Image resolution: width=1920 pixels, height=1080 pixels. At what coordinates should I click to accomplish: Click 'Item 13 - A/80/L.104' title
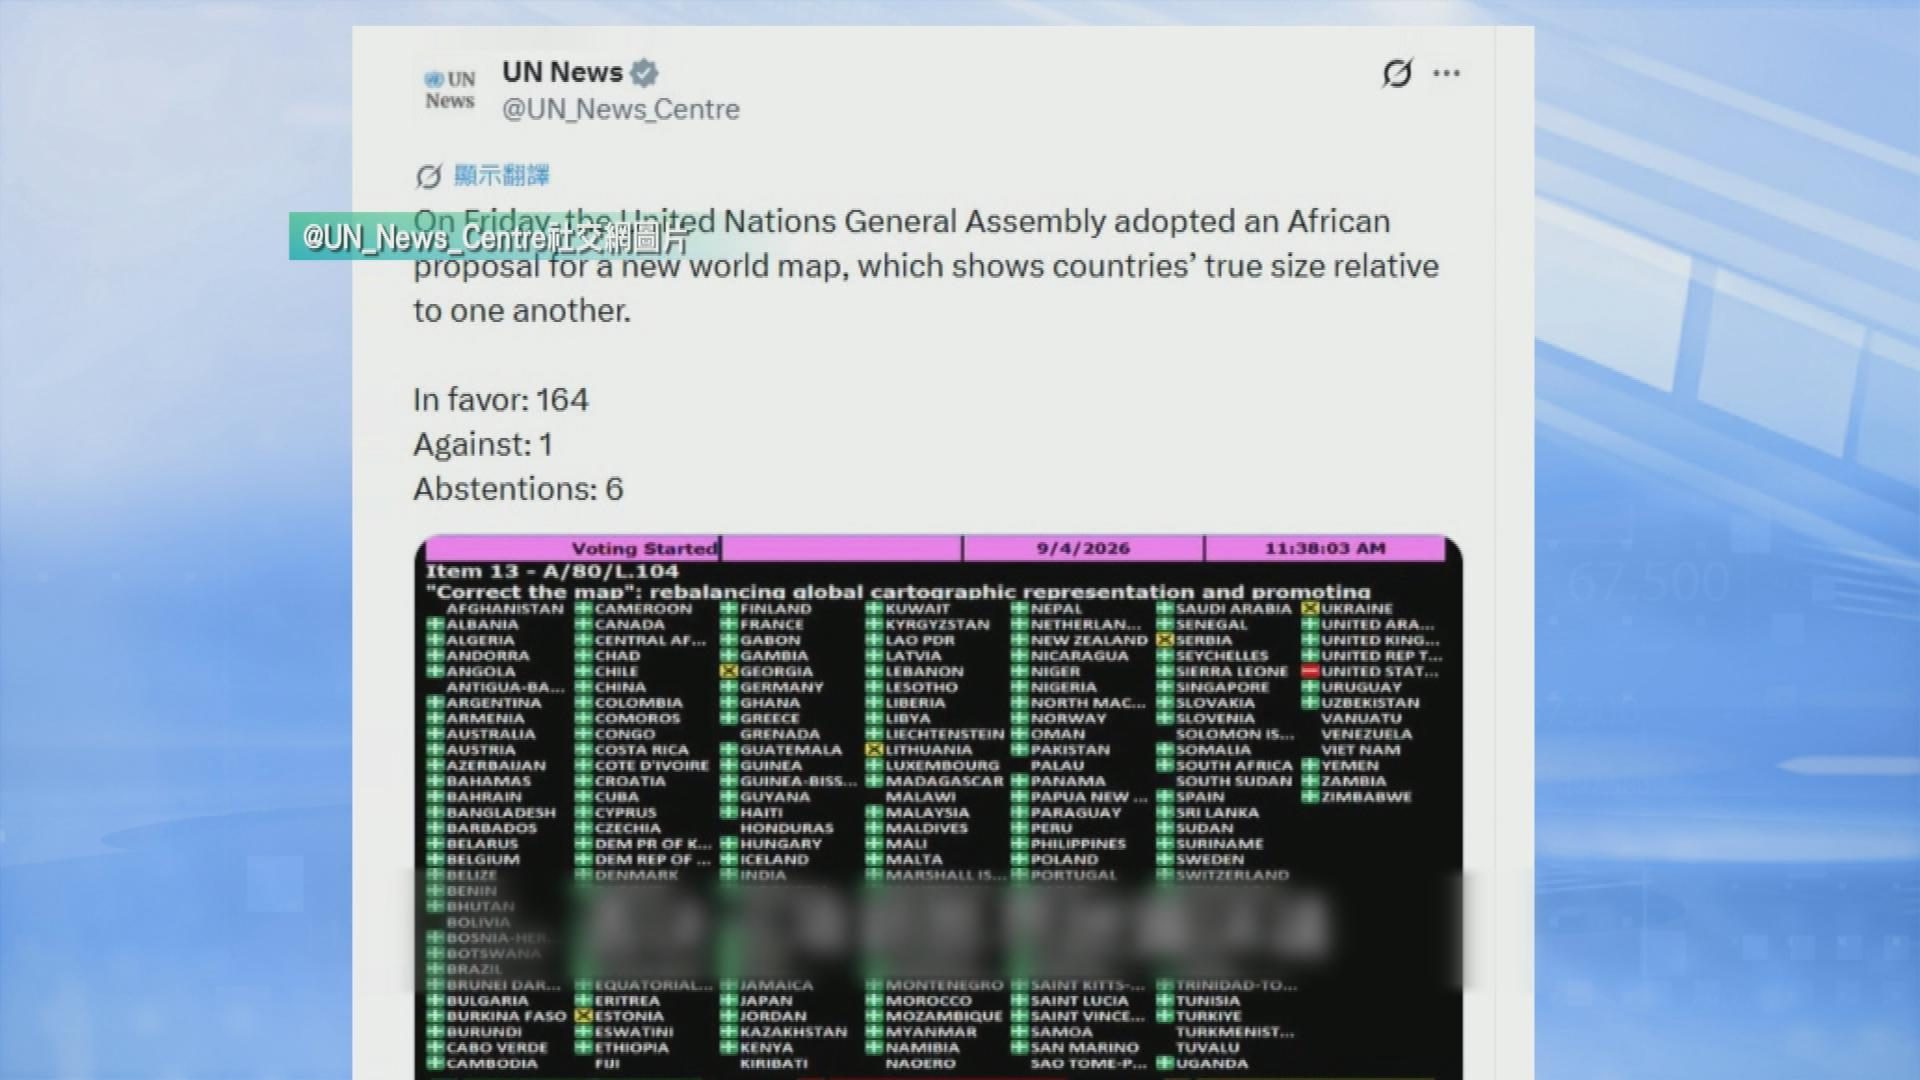pyautogui.click(x=552, y=571)
